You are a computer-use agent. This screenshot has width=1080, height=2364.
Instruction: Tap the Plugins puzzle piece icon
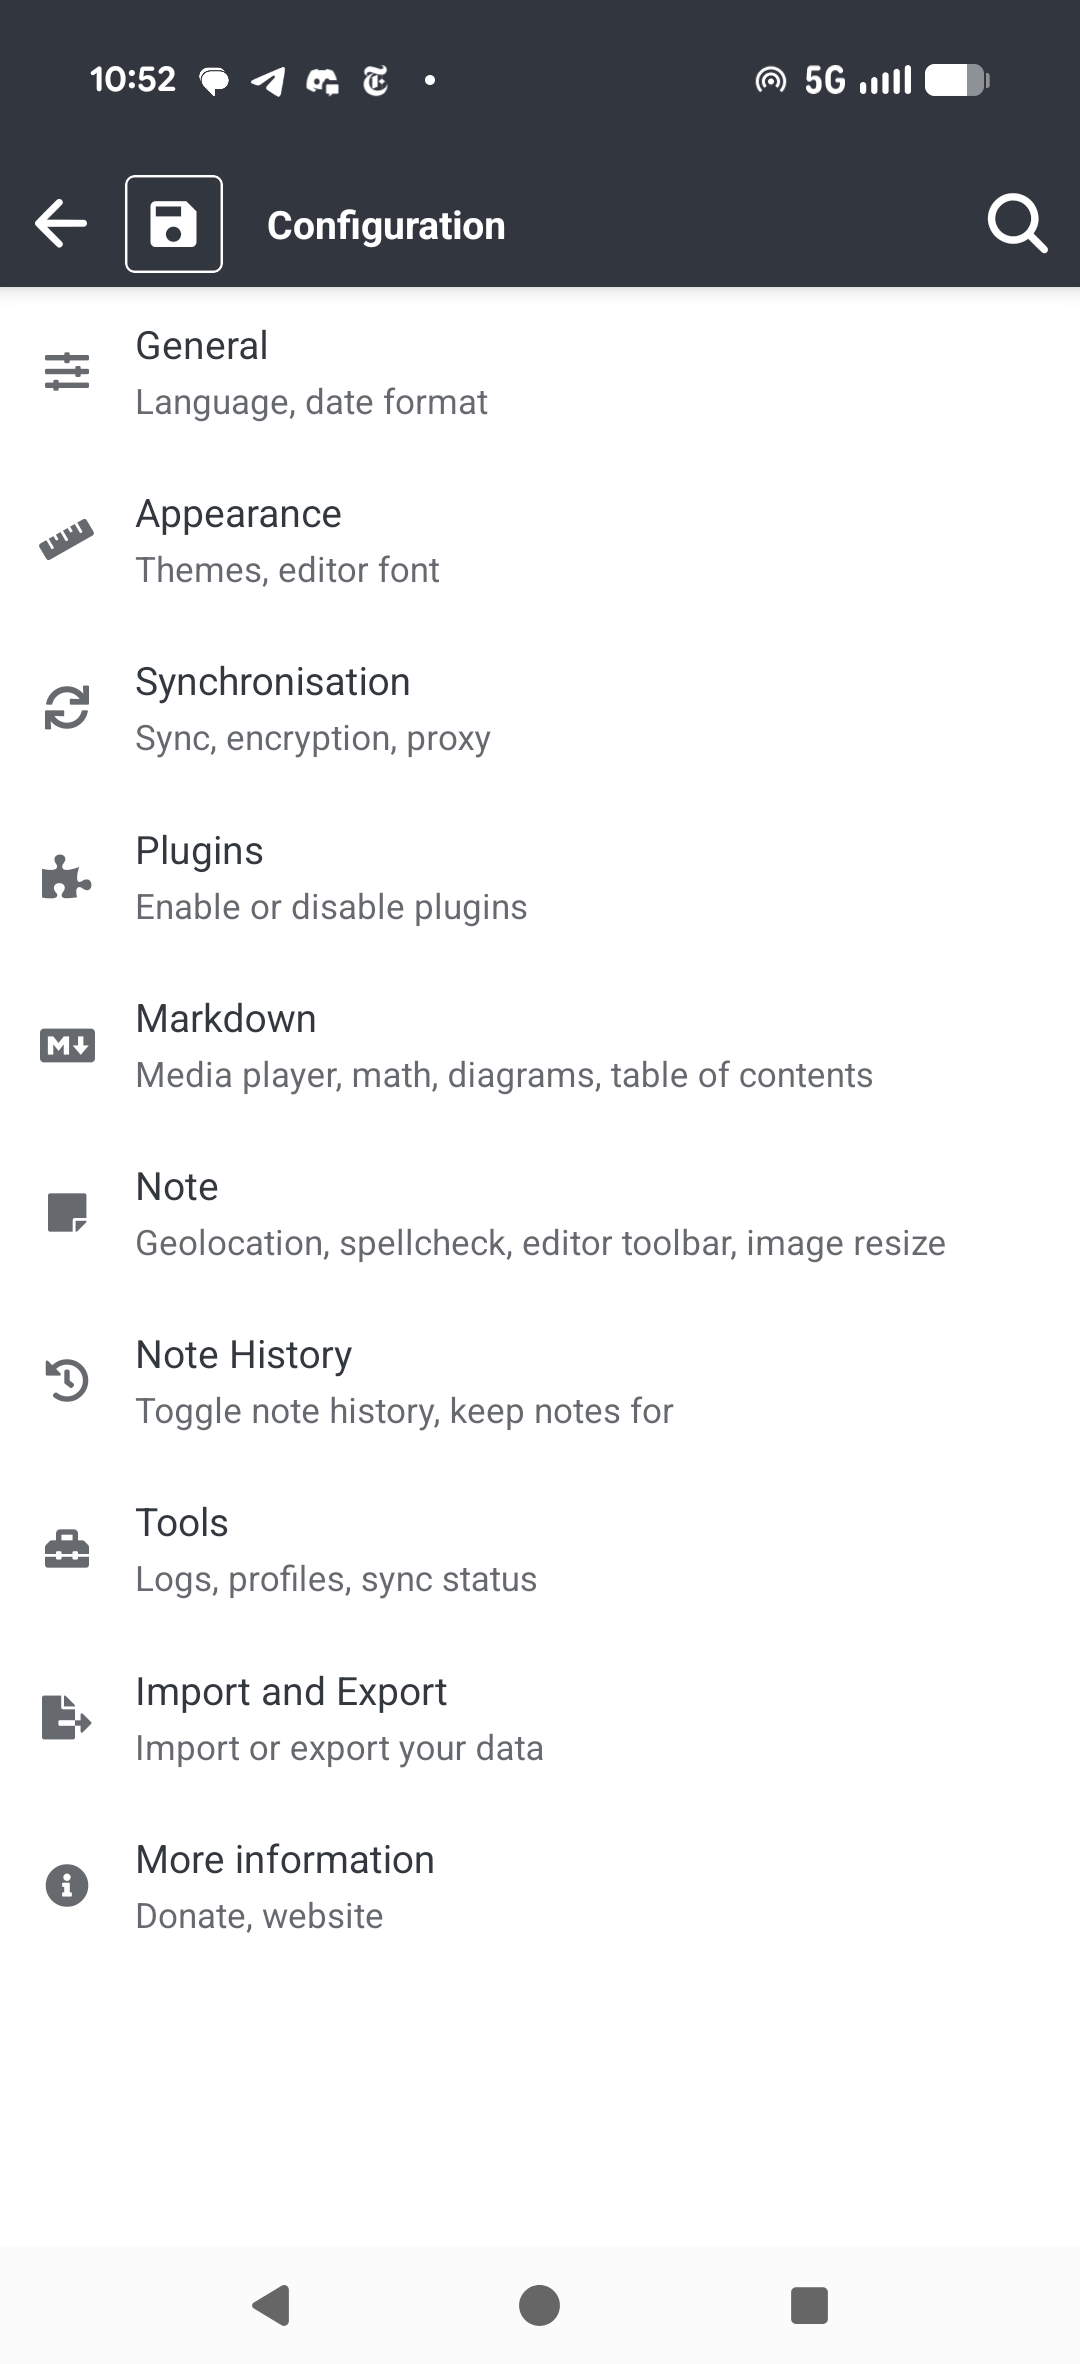(x=67, y=877)
